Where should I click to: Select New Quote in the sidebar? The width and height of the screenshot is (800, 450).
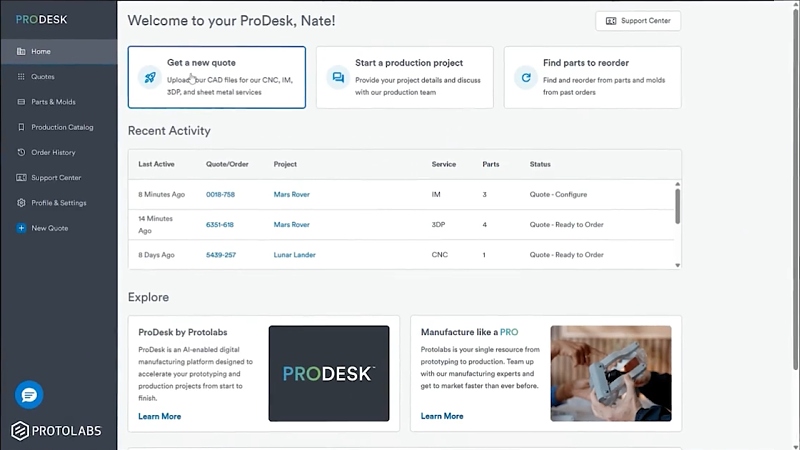pos(59,228)
